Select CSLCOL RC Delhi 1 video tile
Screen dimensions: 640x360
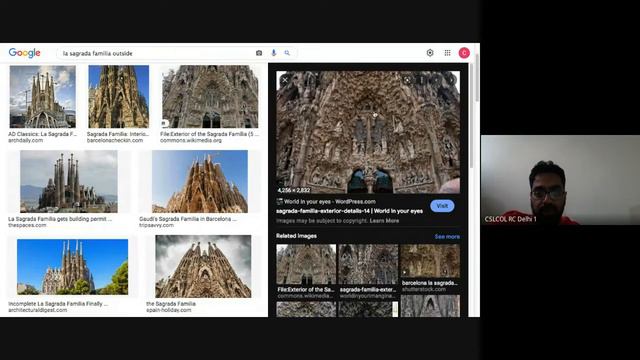pos(560,180)
